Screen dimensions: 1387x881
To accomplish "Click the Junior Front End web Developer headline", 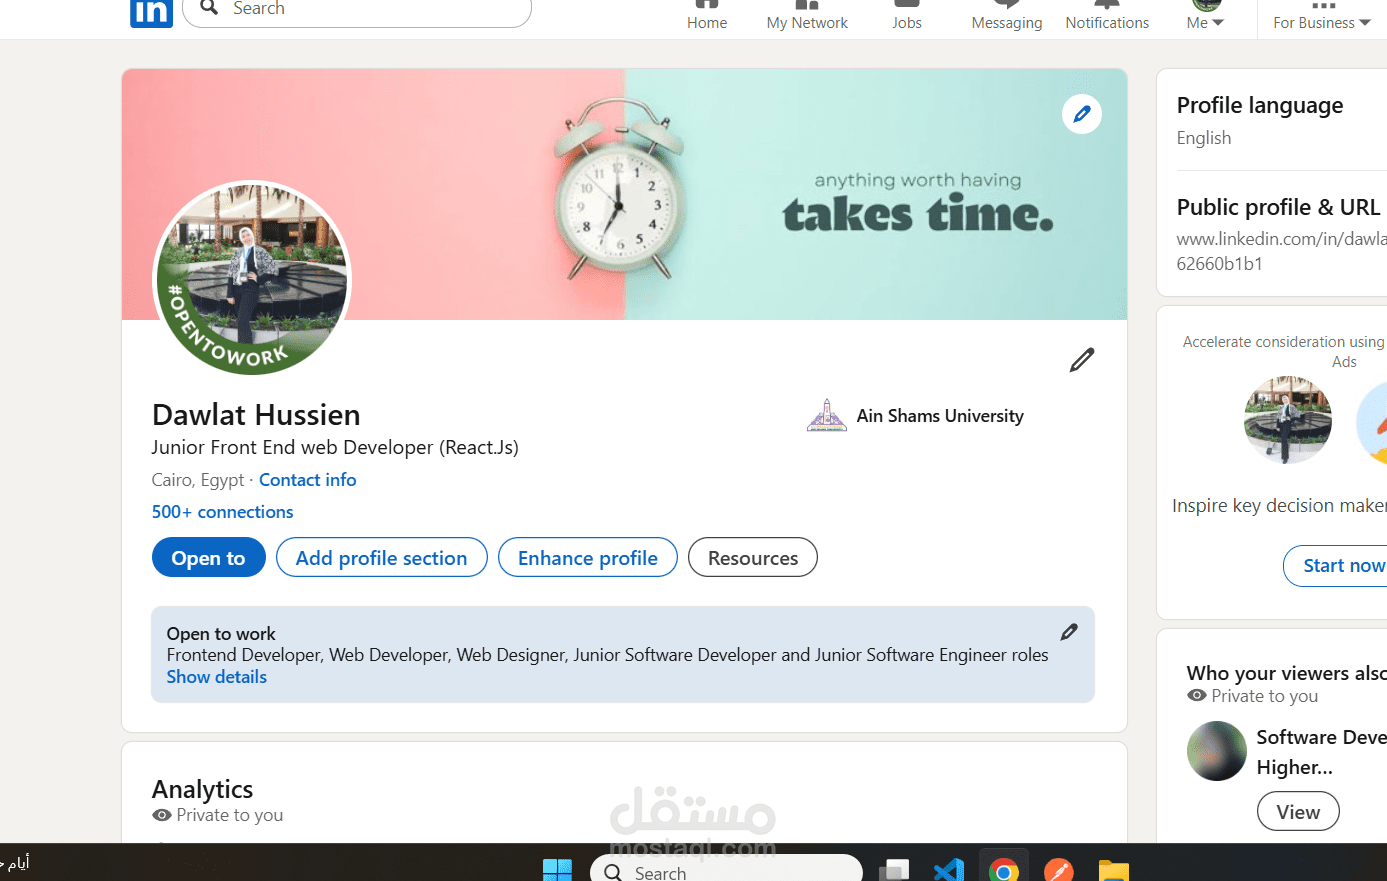I will 335,447.
